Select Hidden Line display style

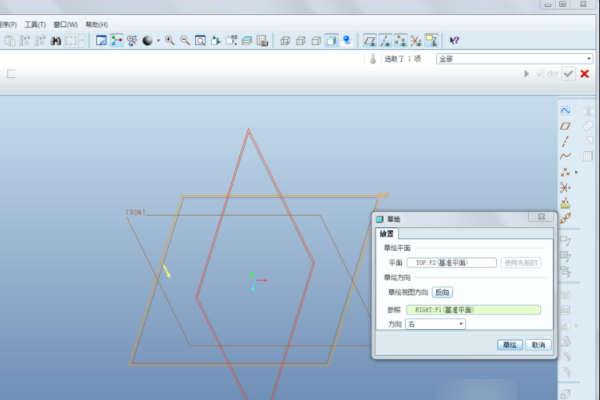click(x=301, y=41)
